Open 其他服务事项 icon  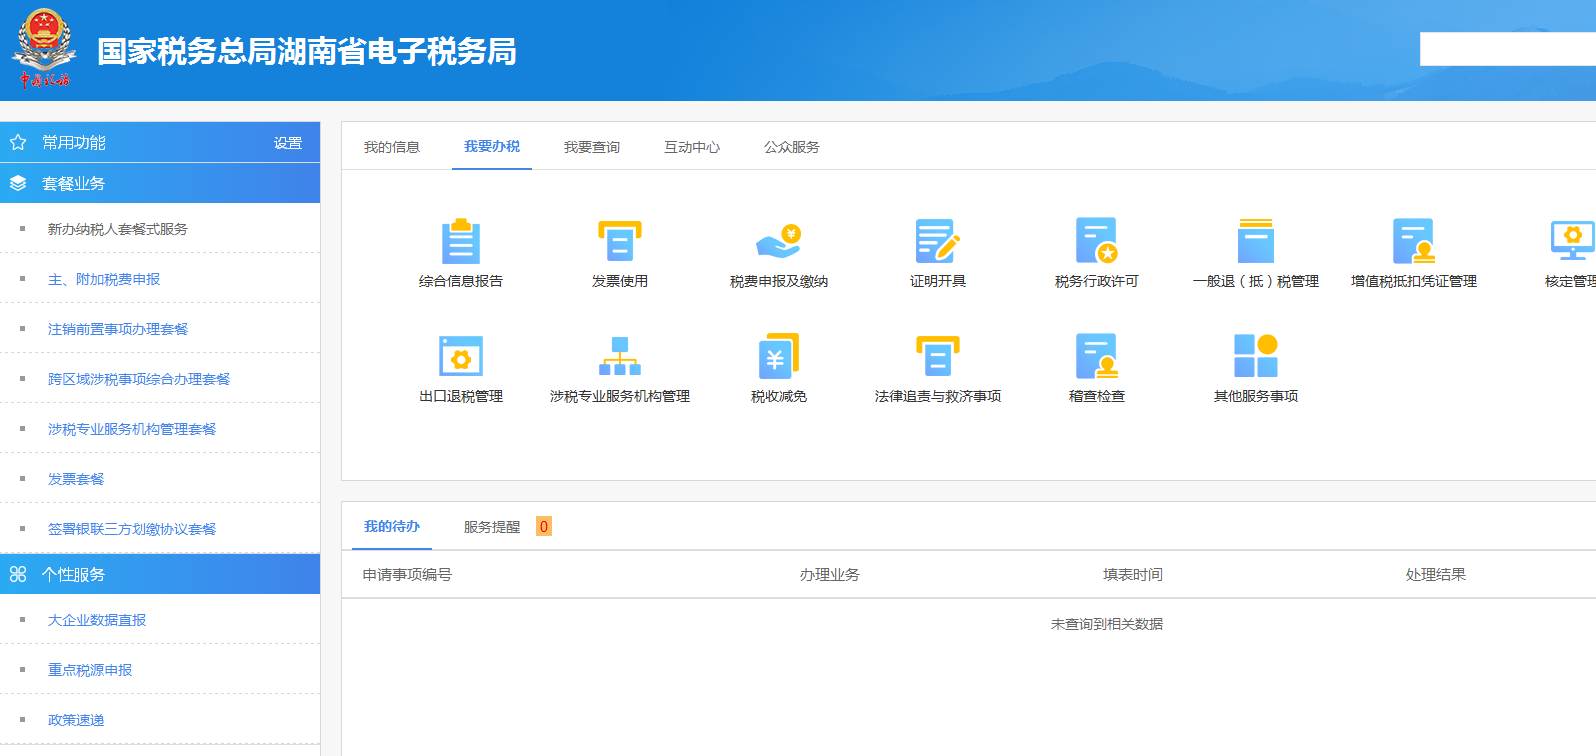click(x=1256, y=356)
